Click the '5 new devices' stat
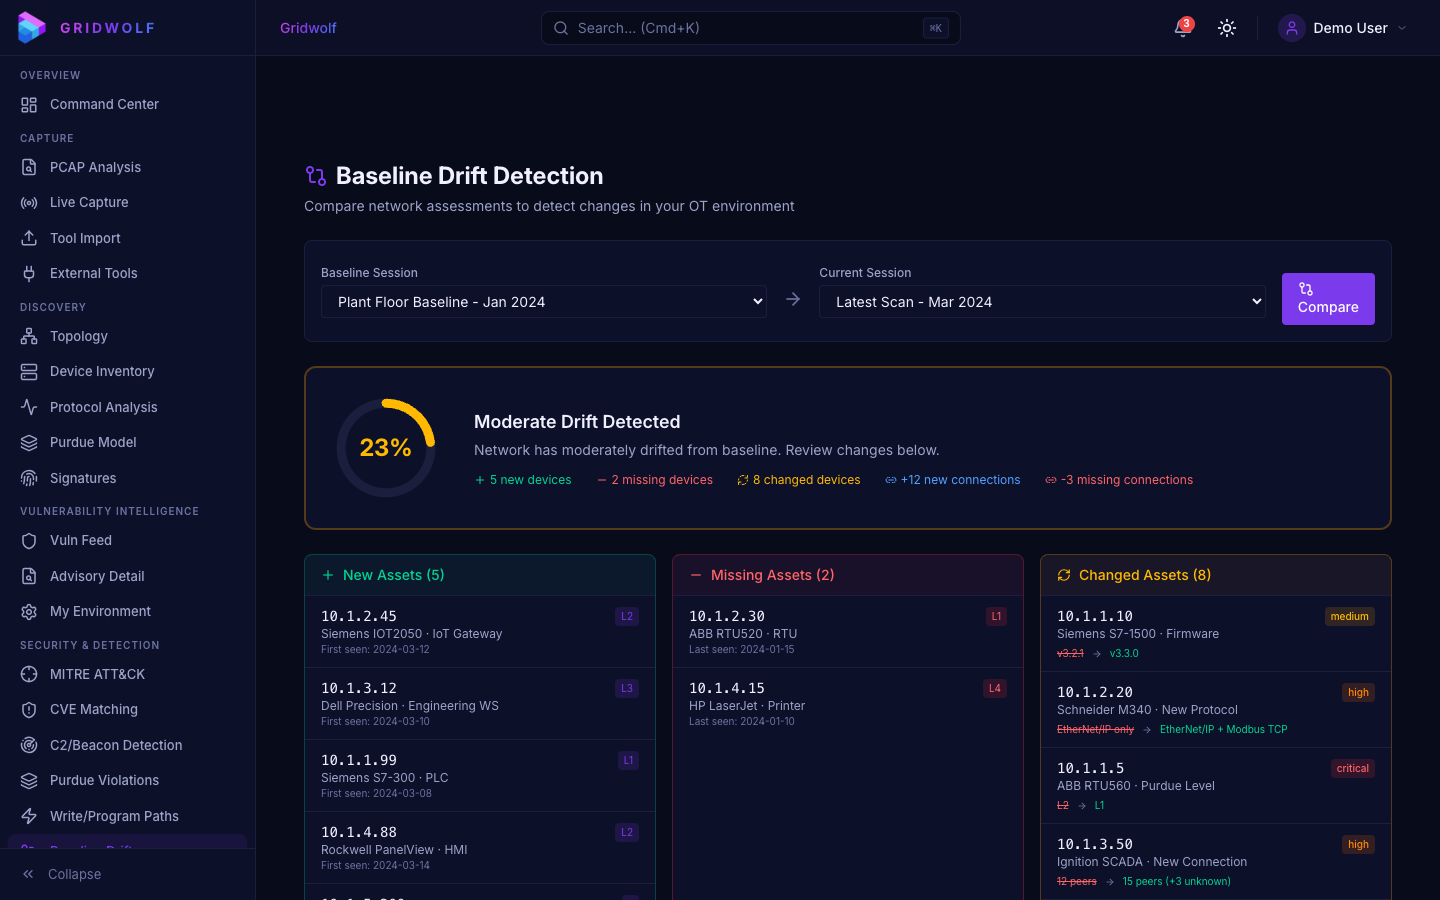 tap(523, 480)
